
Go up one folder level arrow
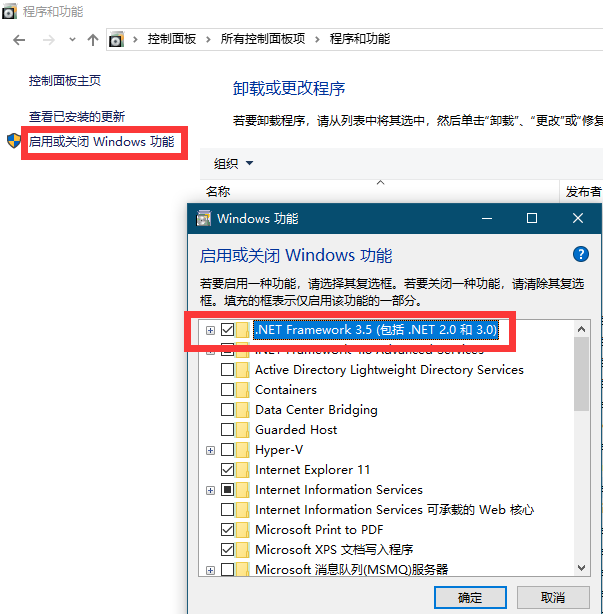click(x=93, y=40)
